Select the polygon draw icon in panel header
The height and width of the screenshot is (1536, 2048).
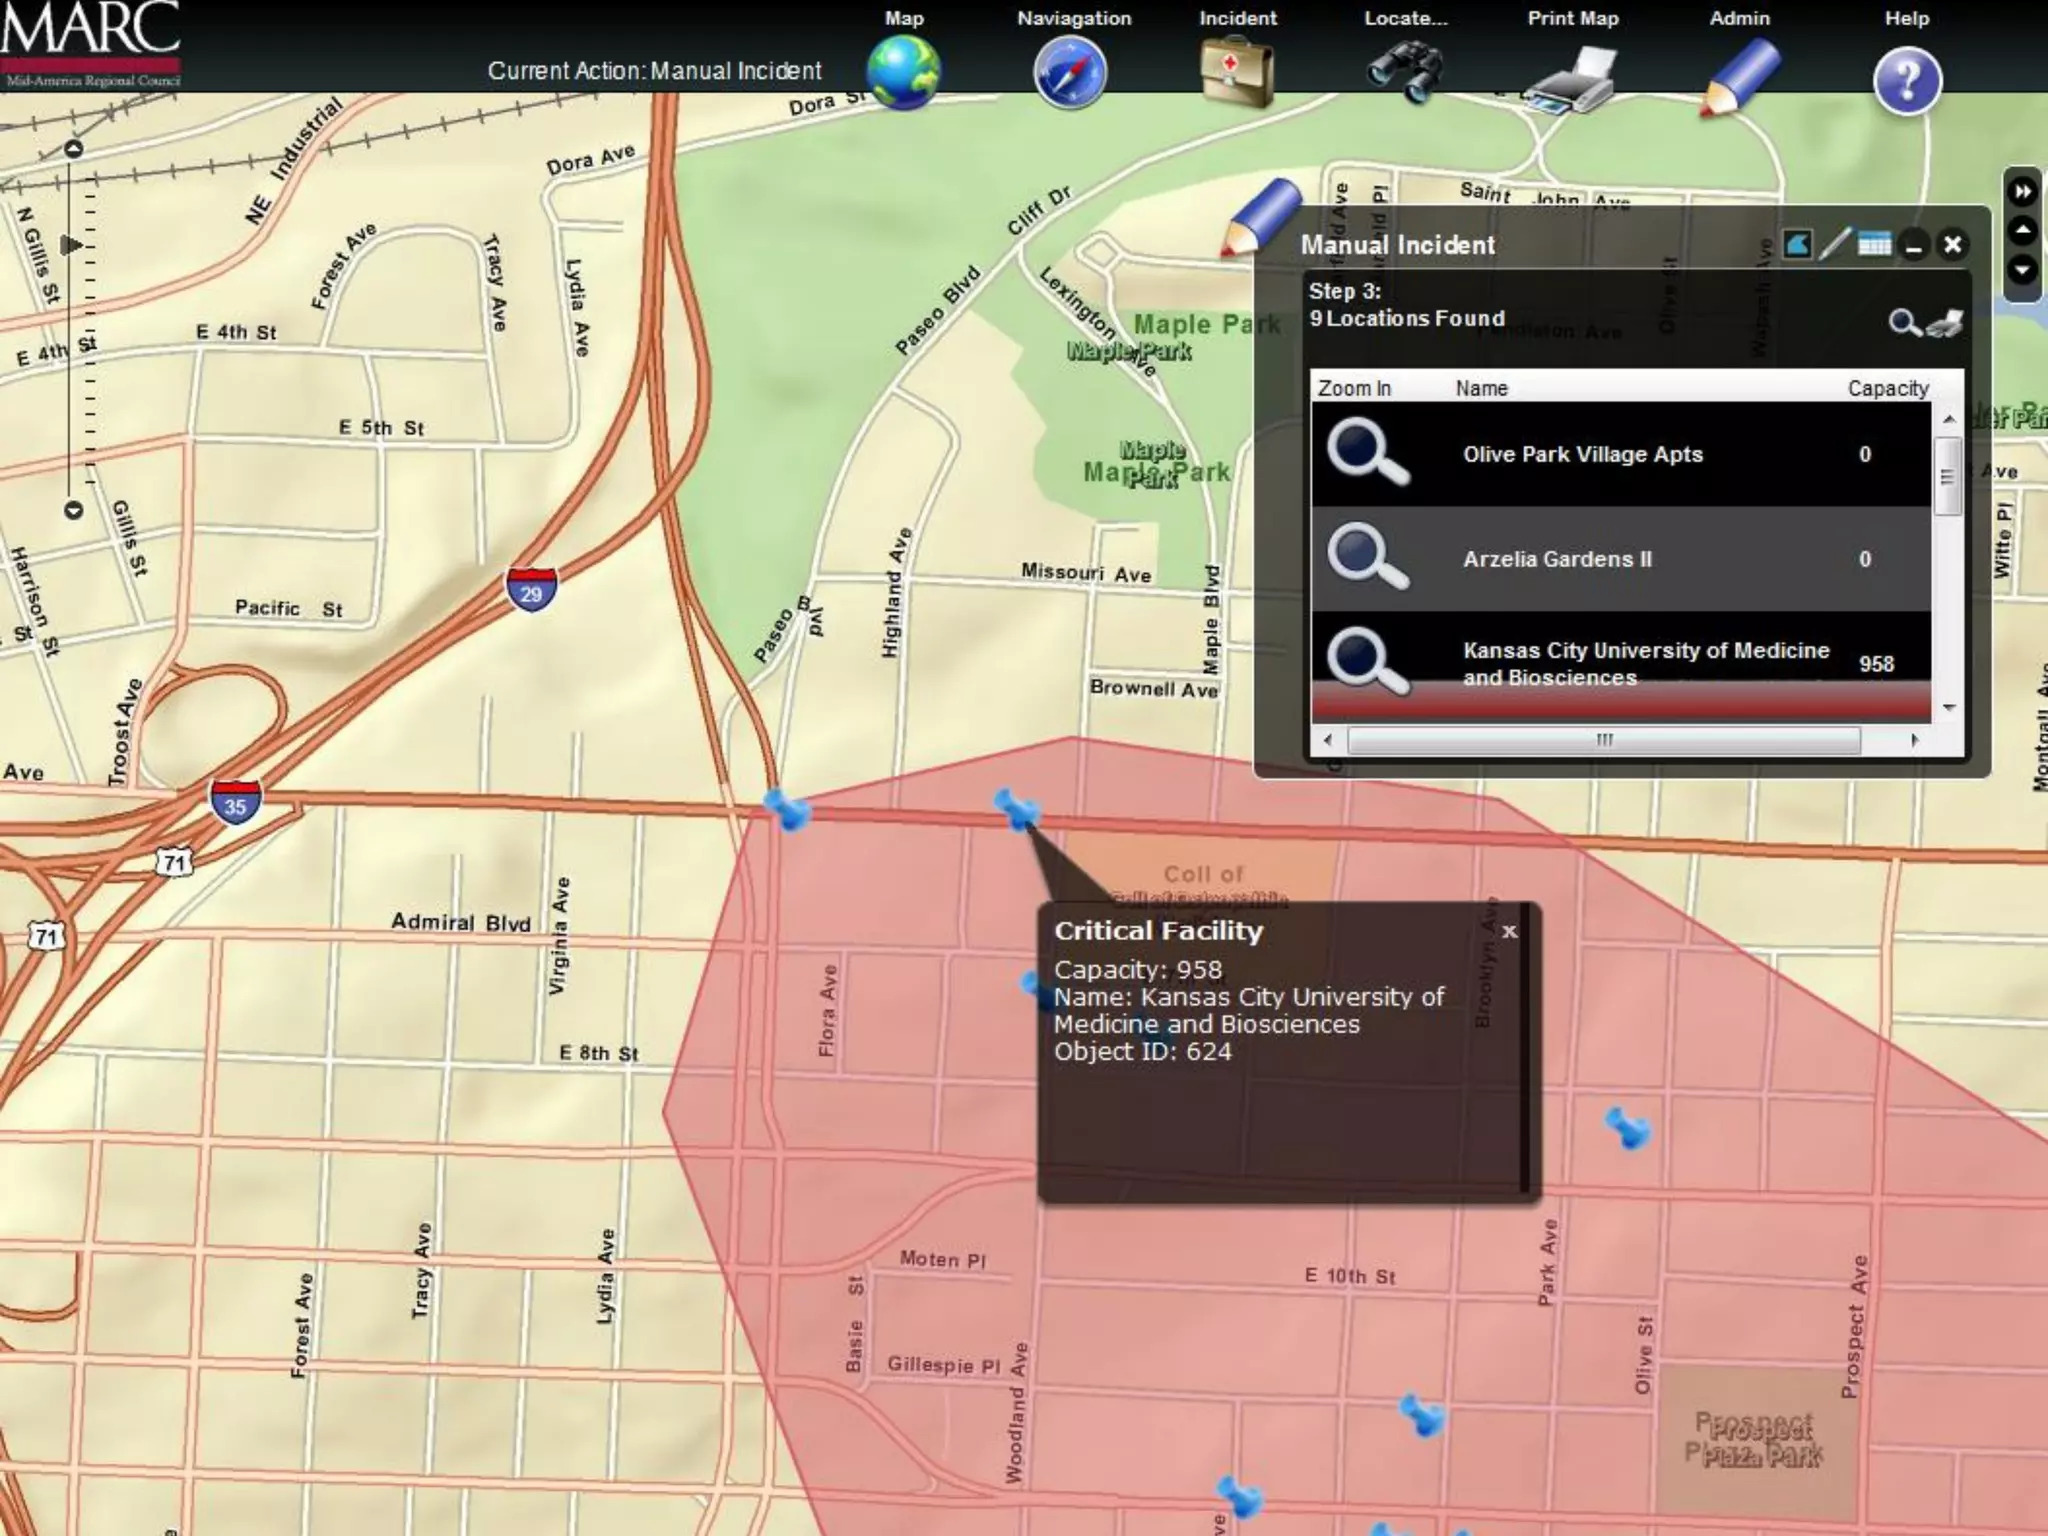point(1797,244)
